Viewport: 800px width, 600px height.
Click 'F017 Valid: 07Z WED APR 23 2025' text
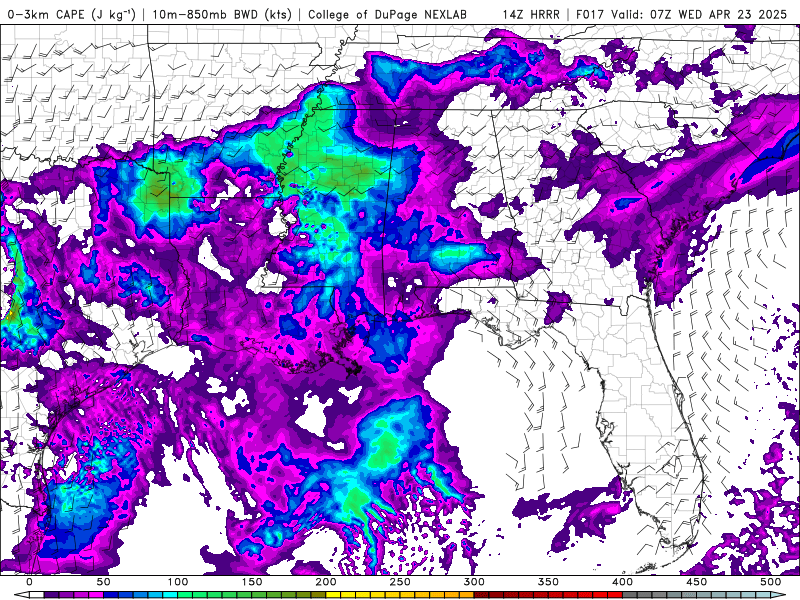tap(681, 14)
